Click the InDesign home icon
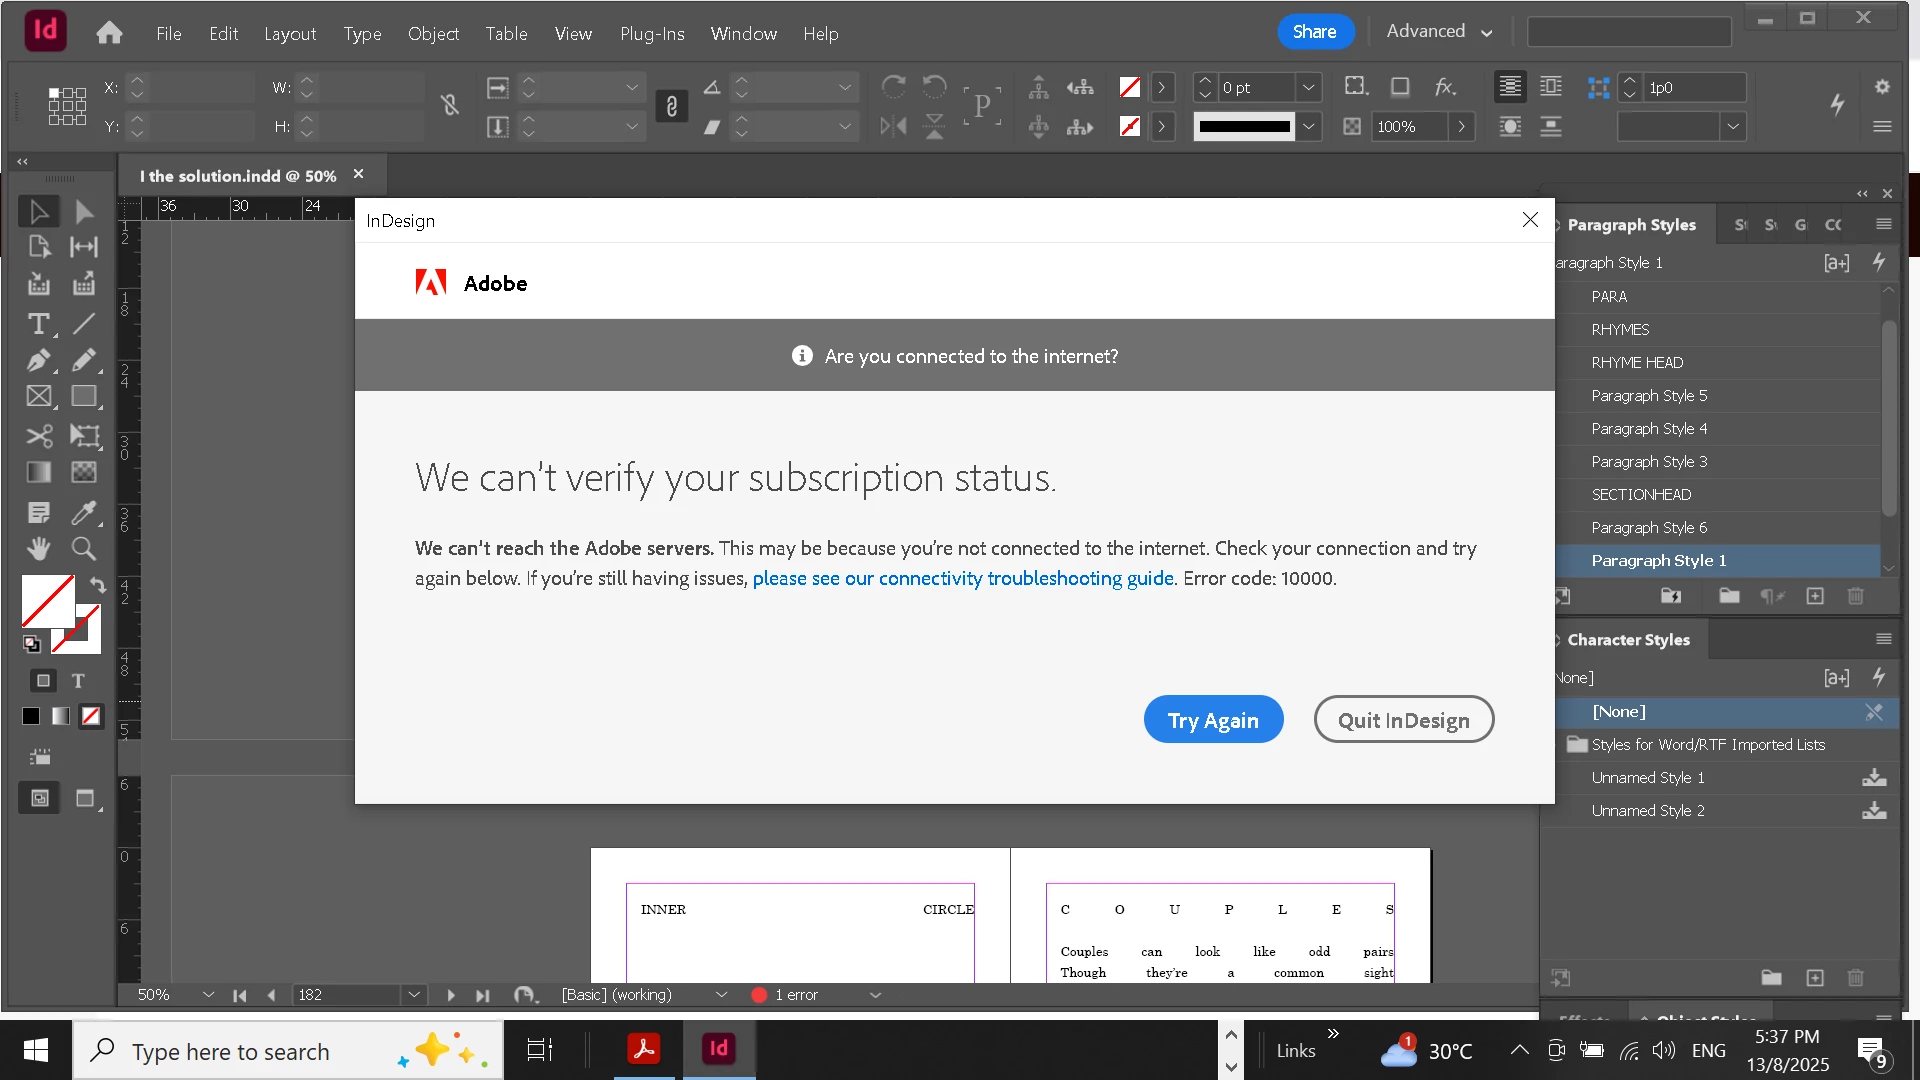 [109, 33]
